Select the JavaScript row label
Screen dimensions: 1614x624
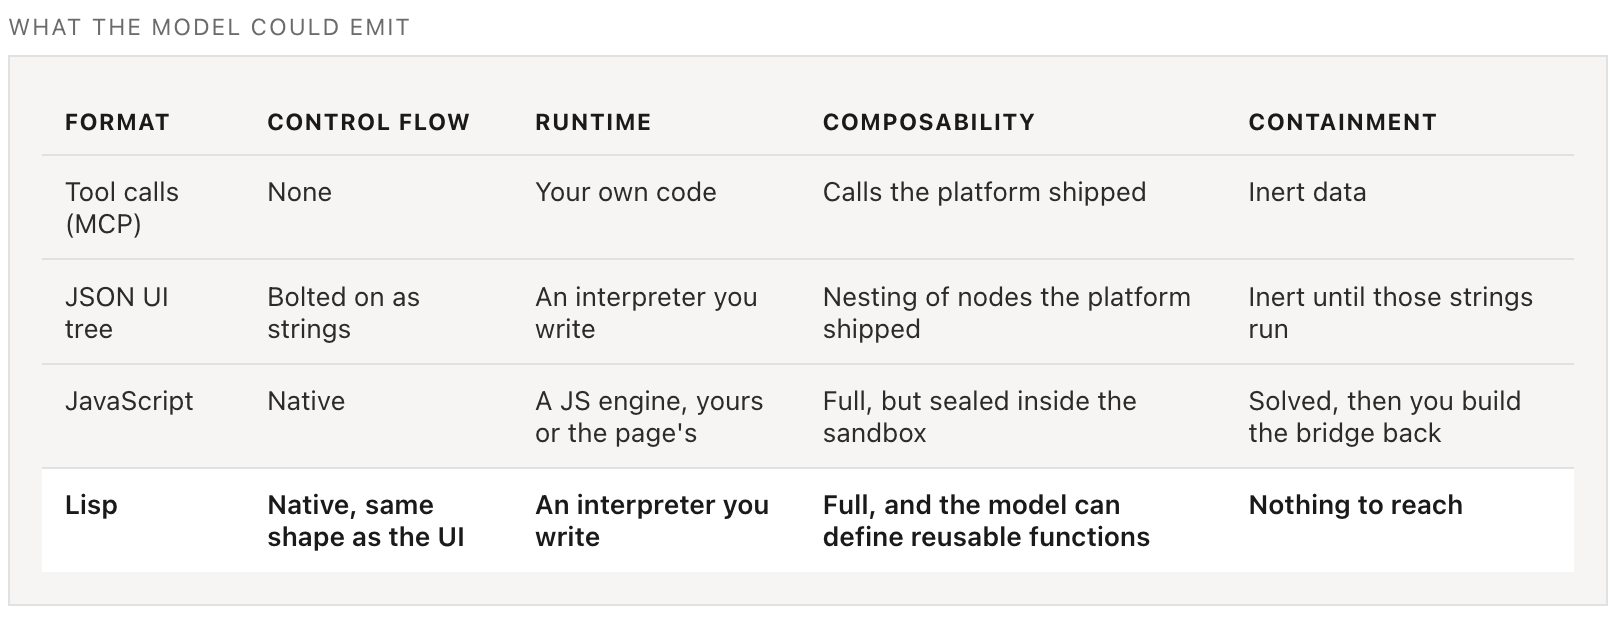pyautogui.click(x=129, y=401)
